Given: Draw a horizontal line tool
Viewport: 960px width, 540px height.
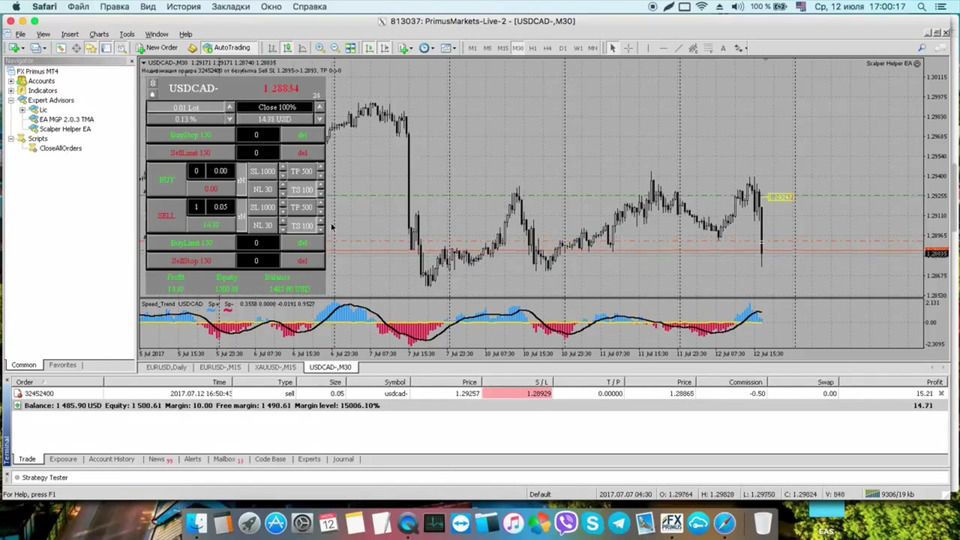Looking at the screenshot, I should pyautogui.click(x=663, y=48).
